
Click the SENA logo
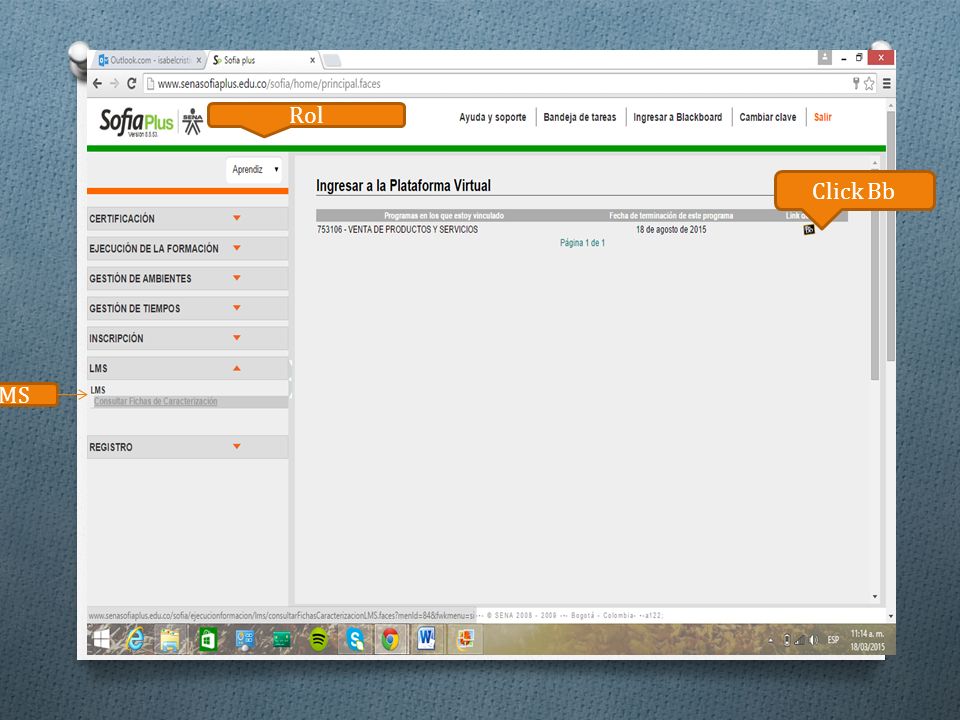tap(192, 121)
